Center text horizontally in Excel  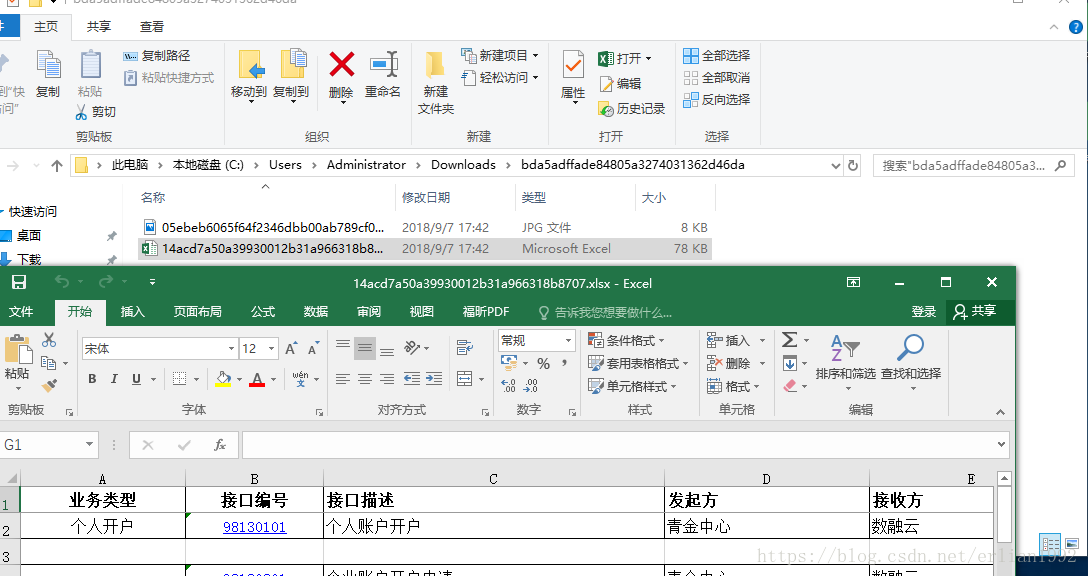(365, 379)
